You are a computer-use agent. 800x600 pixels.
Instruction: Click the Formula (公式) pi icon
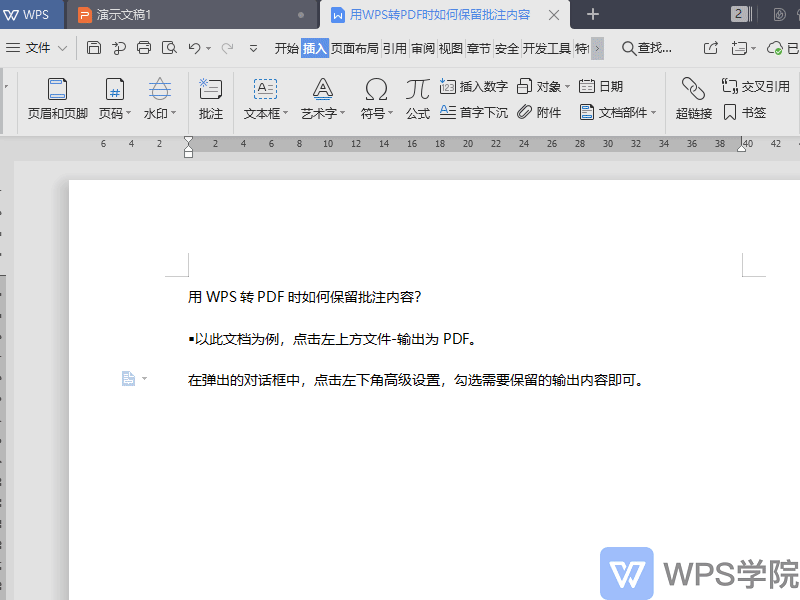tap(417, 99)
